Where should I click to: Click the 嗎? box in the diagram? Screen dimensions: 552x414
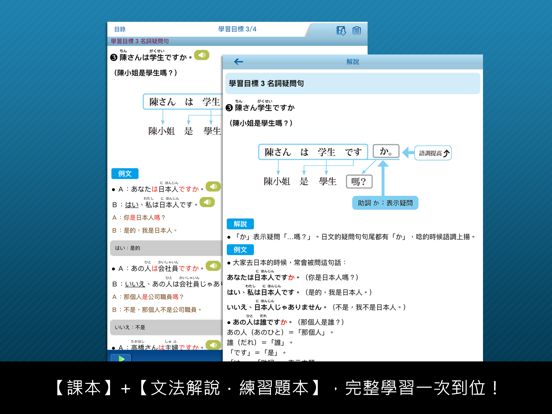coord(359,182)
